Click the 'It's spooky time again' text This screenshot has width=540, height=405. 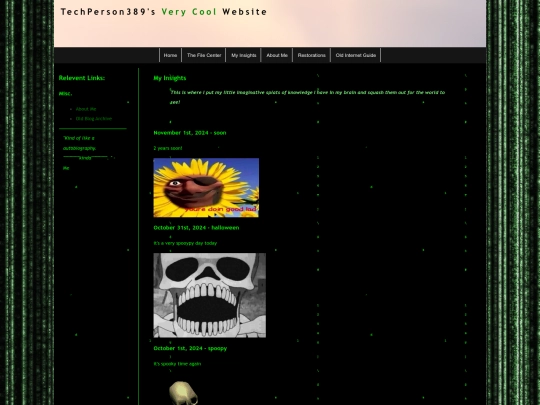[177, 364]
